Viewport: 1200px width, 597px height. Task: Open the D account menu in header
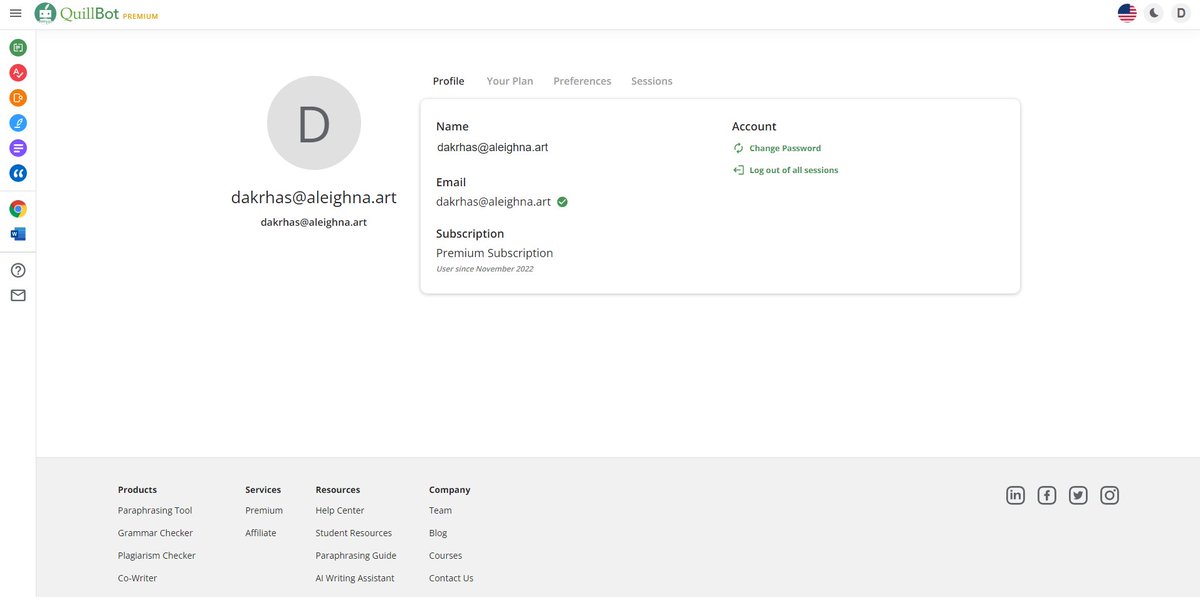click(x=1181, y=13)
